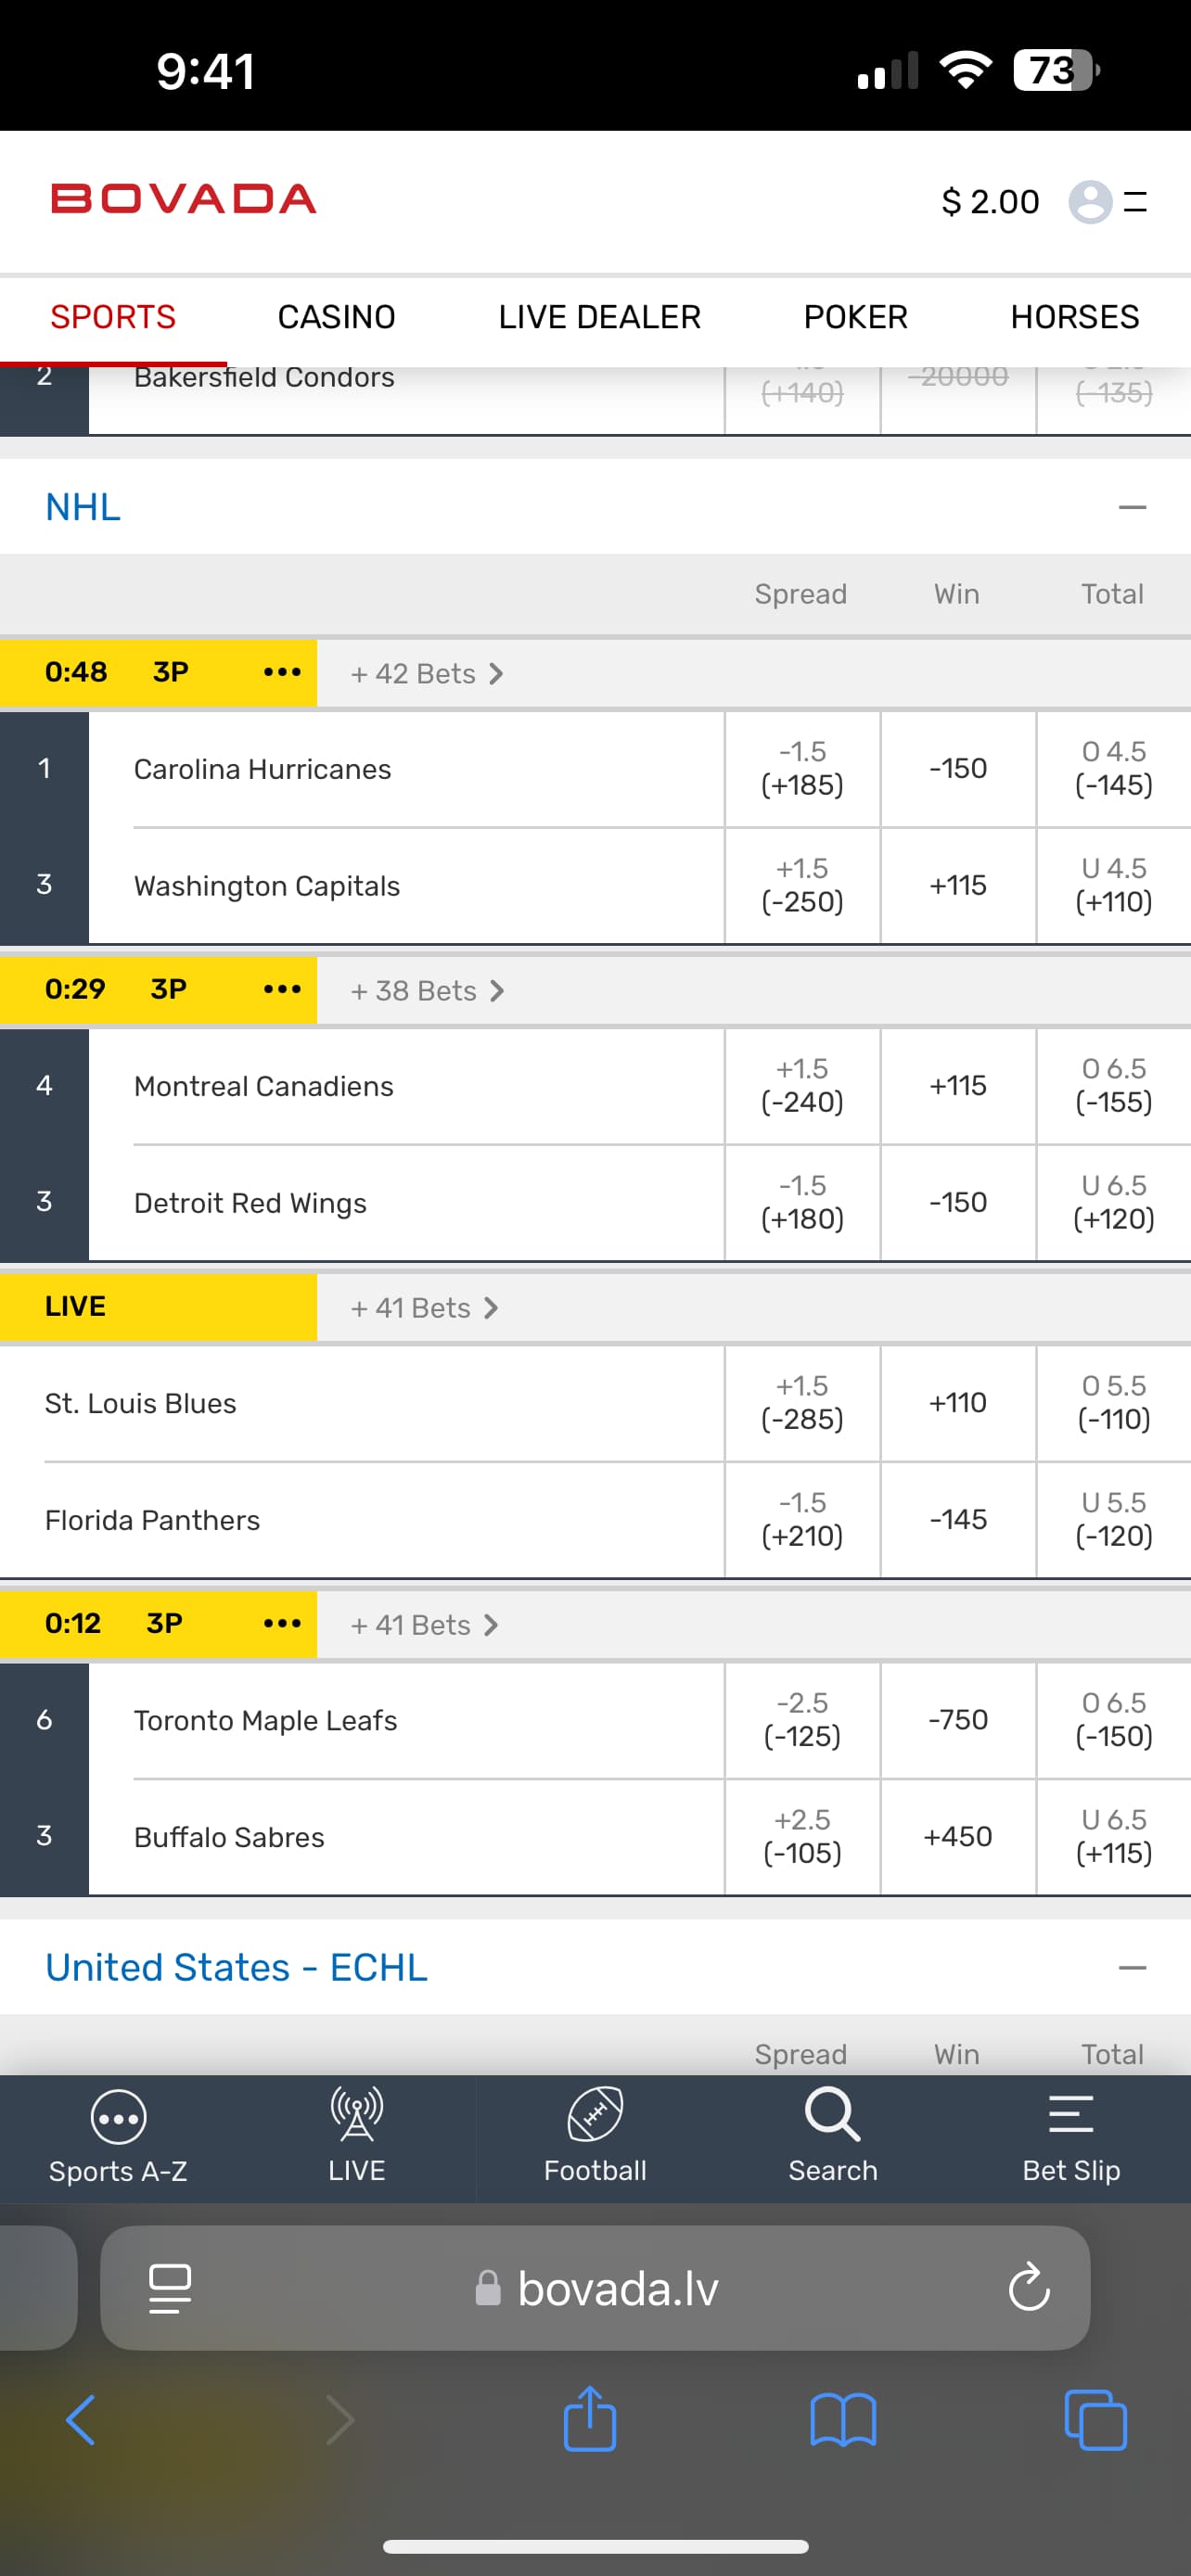The image size is (1191, 2576).
Task: Expand +42 Bets for Hurricanes game
Action: coord(427,674)
